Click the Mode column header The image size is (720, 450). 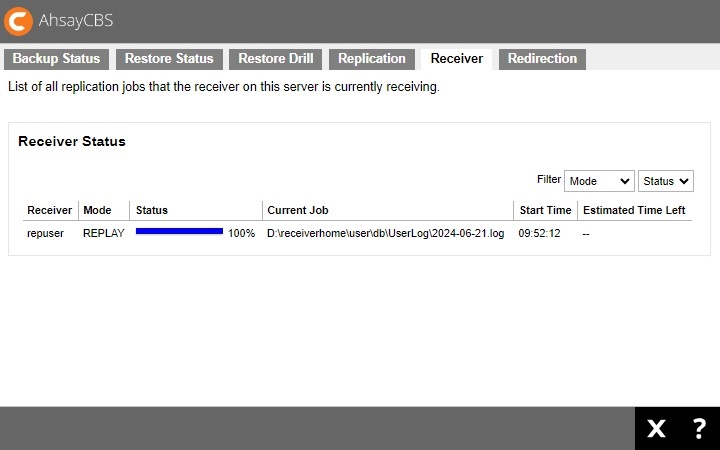click(97, 210)
